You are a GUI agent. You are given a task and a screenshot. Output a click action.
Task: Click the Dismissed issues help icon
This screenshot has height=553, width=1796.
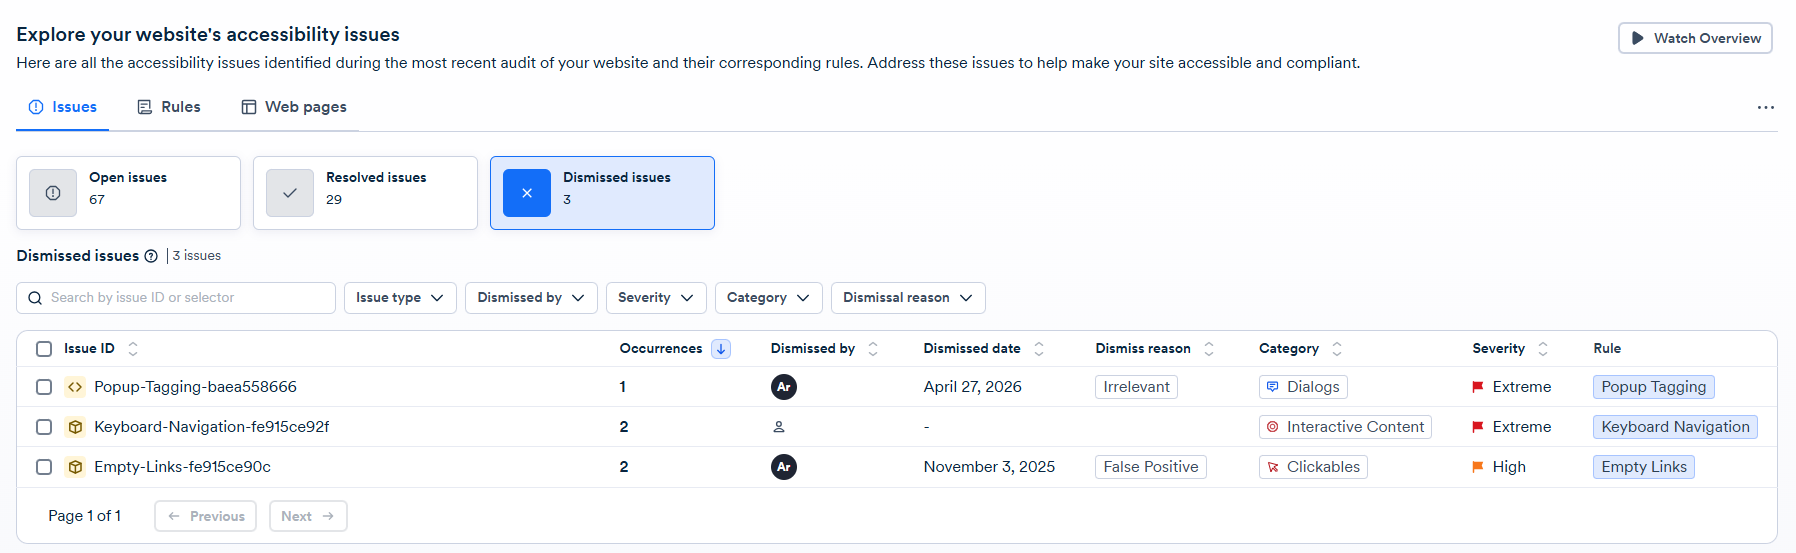pos(151,256)
